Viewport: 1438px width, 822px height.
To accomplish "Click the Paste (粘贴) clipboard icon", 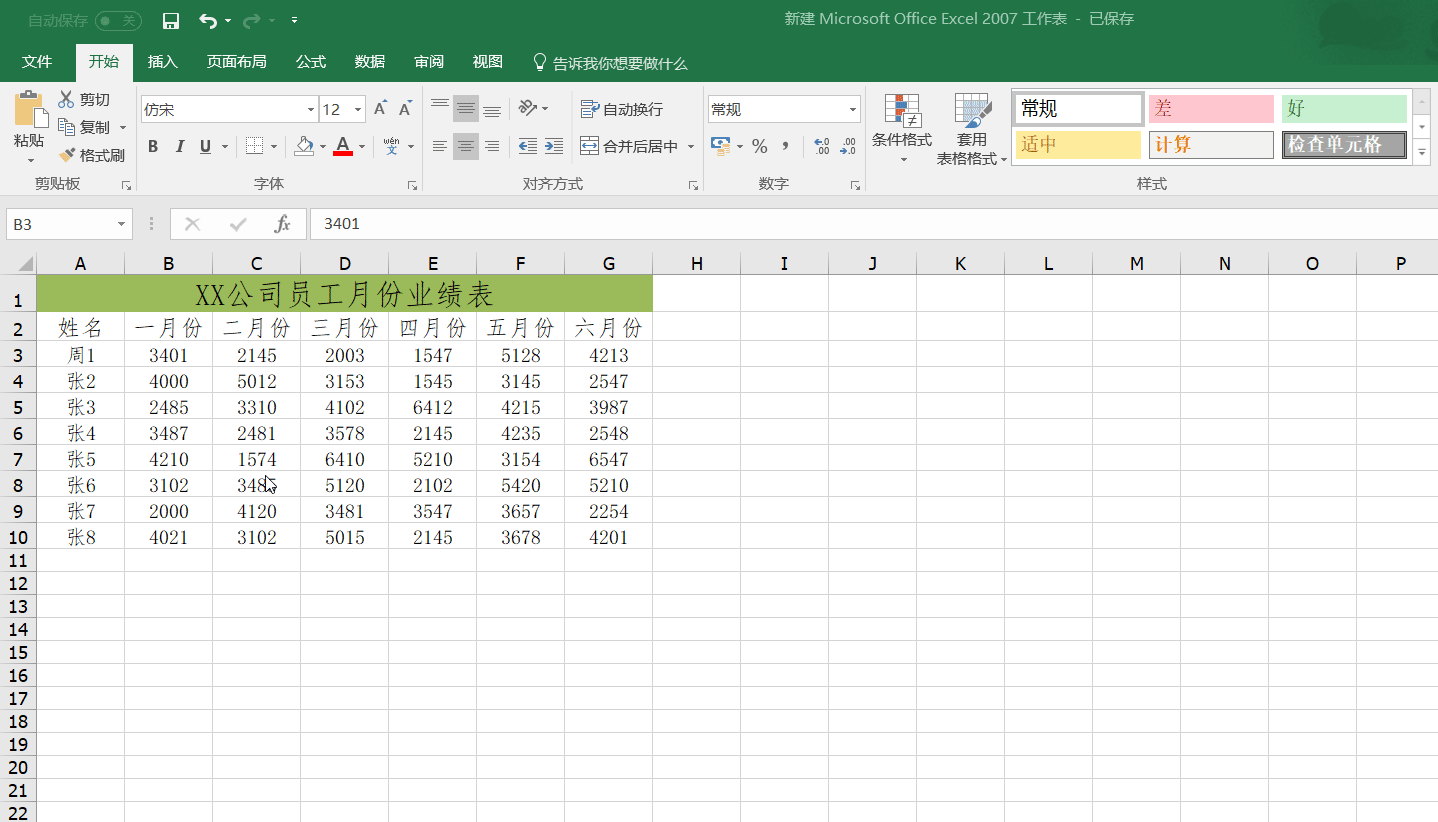I will 29,108.
